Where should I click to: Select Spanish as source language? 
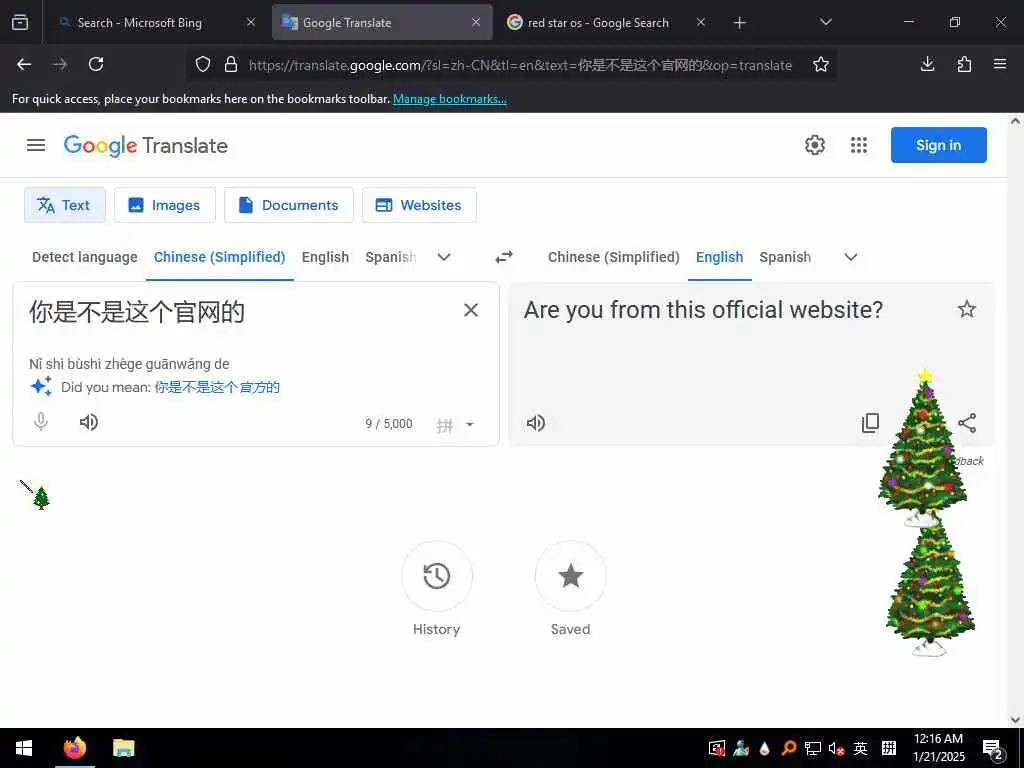(x=391, y=257)
